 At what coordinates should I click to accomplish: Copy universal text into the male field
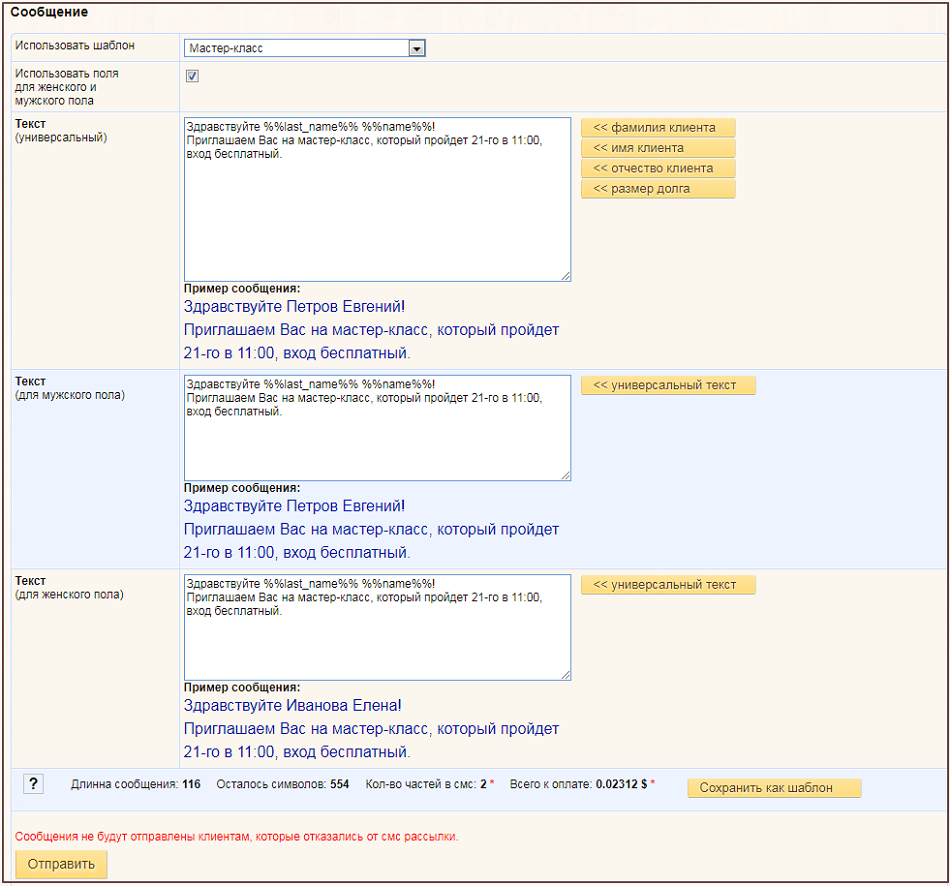coord(667,385)
